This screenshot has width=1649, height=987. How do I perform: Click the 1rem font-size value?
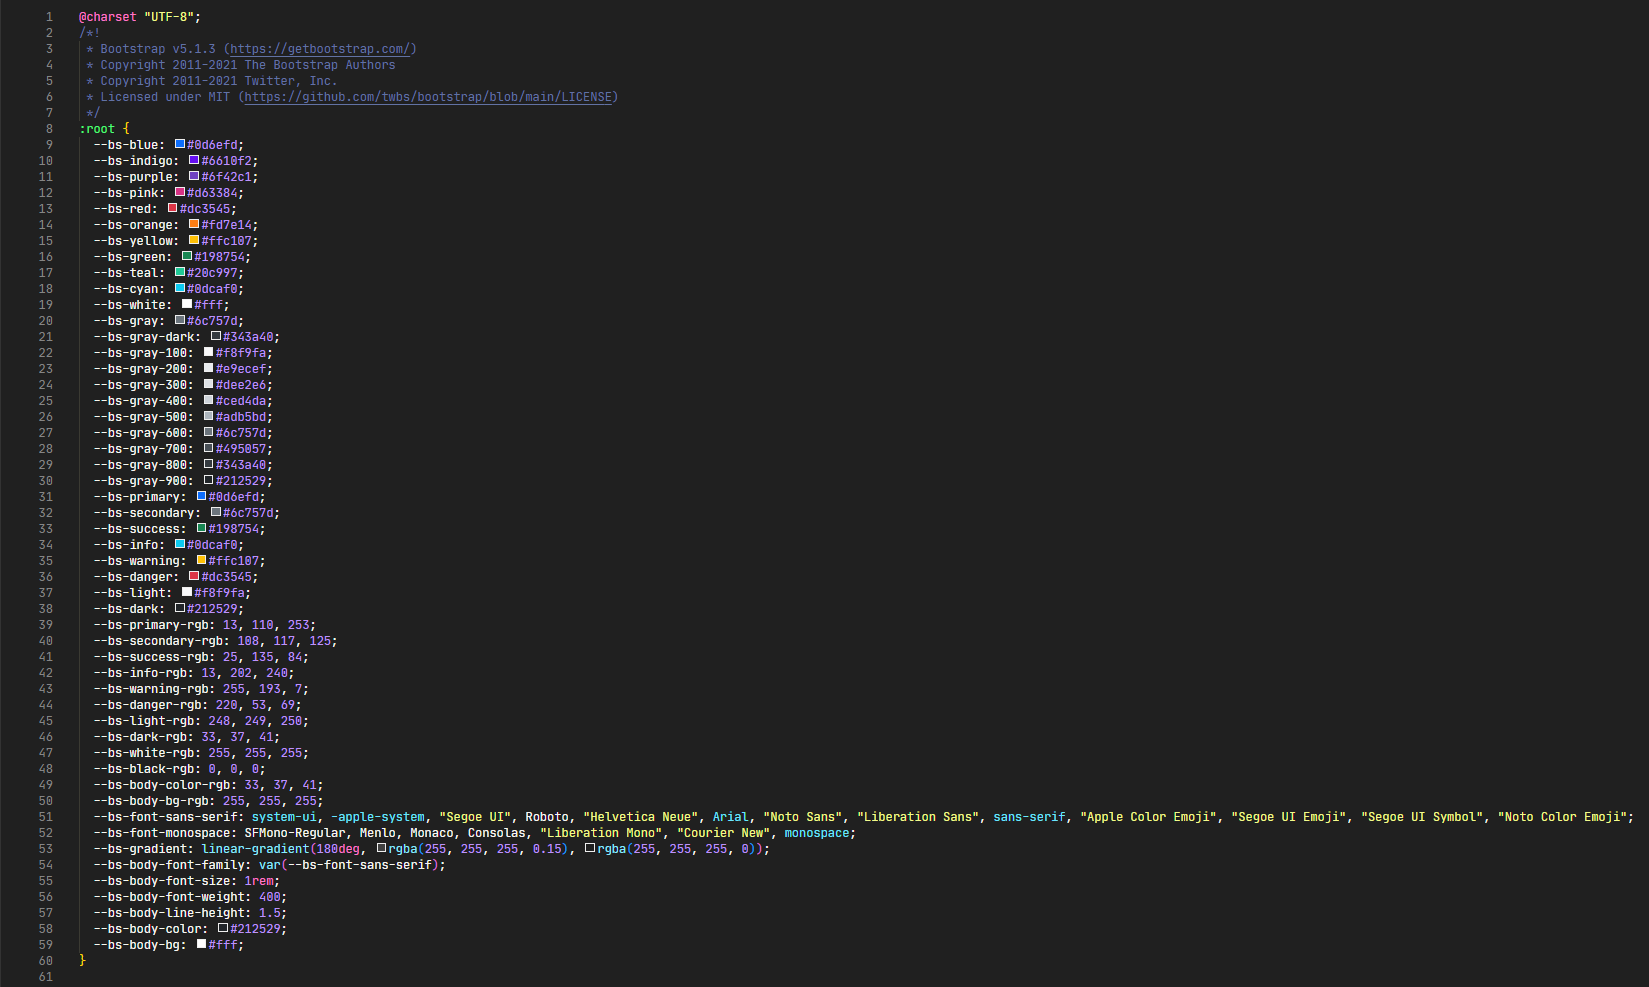259,881
